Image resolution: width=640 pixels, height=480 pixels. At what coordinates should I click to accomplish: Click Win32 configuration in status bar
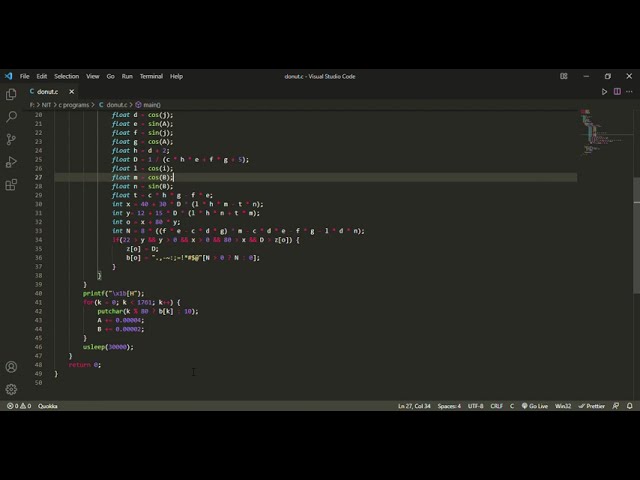(x=563, y=406)
